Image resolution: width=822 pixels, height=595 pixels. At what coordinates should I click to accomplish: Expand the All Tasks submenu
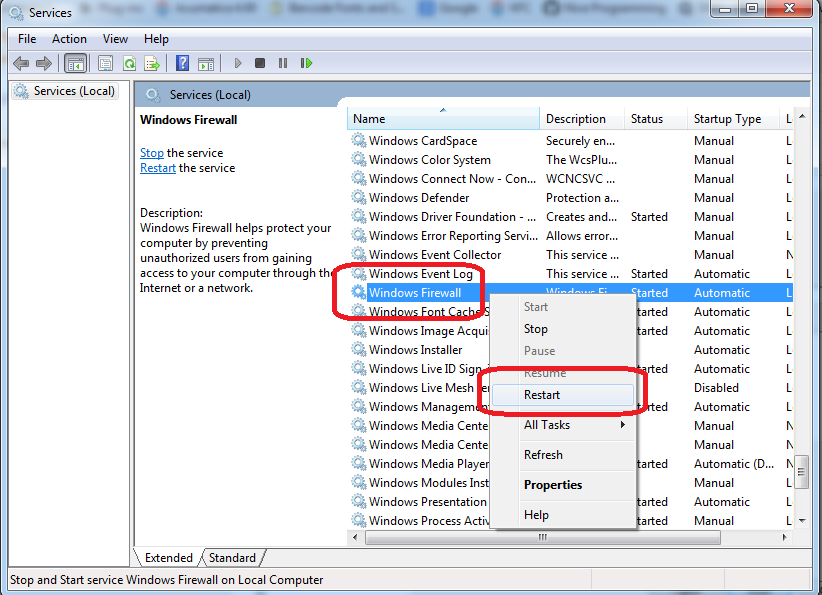(x=563, y=425)
